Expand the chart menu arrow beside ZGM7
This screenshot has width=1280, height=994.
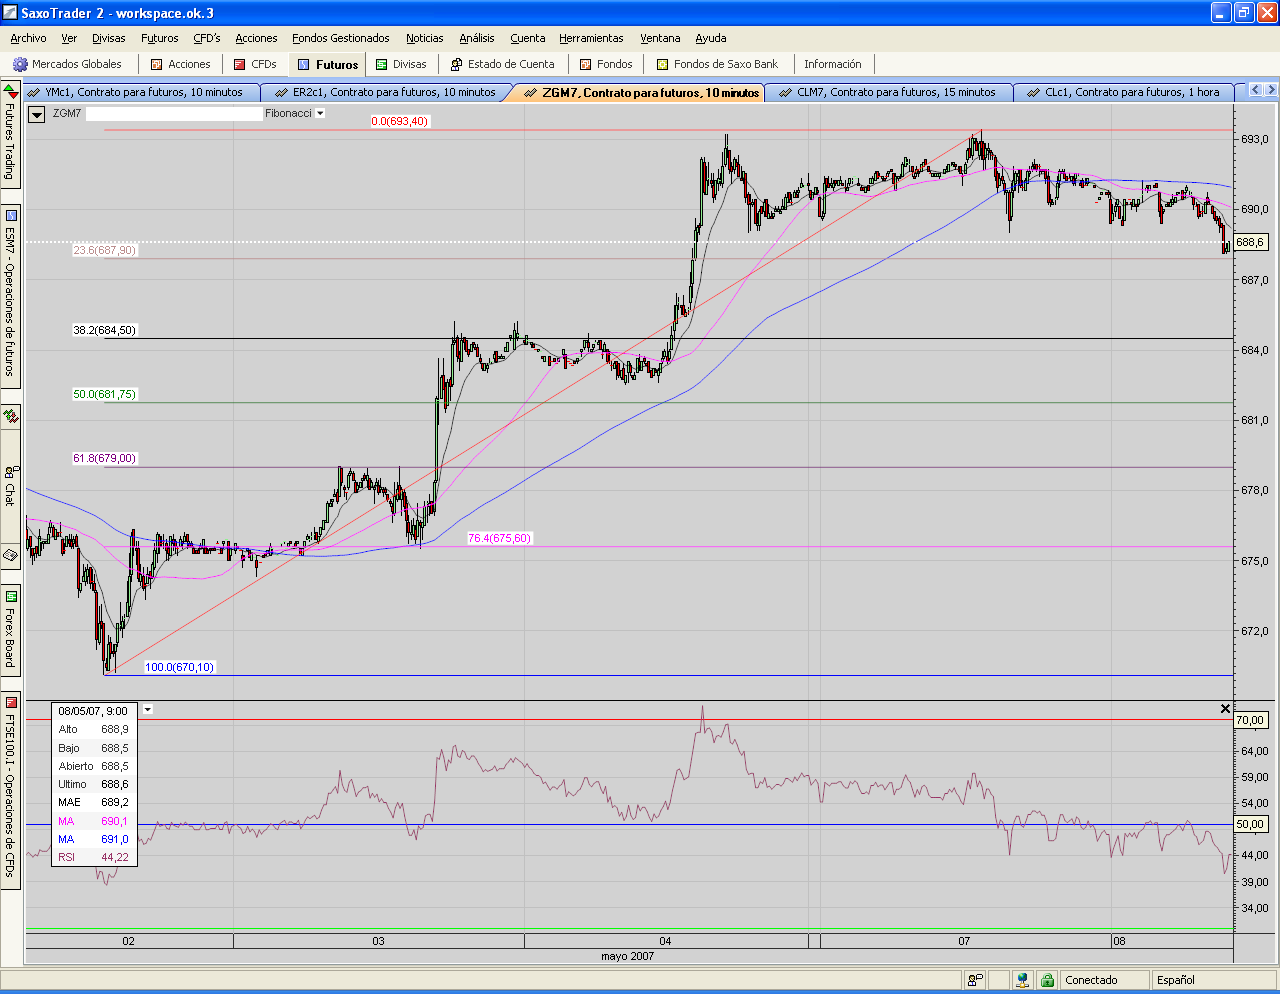[37, 114]
